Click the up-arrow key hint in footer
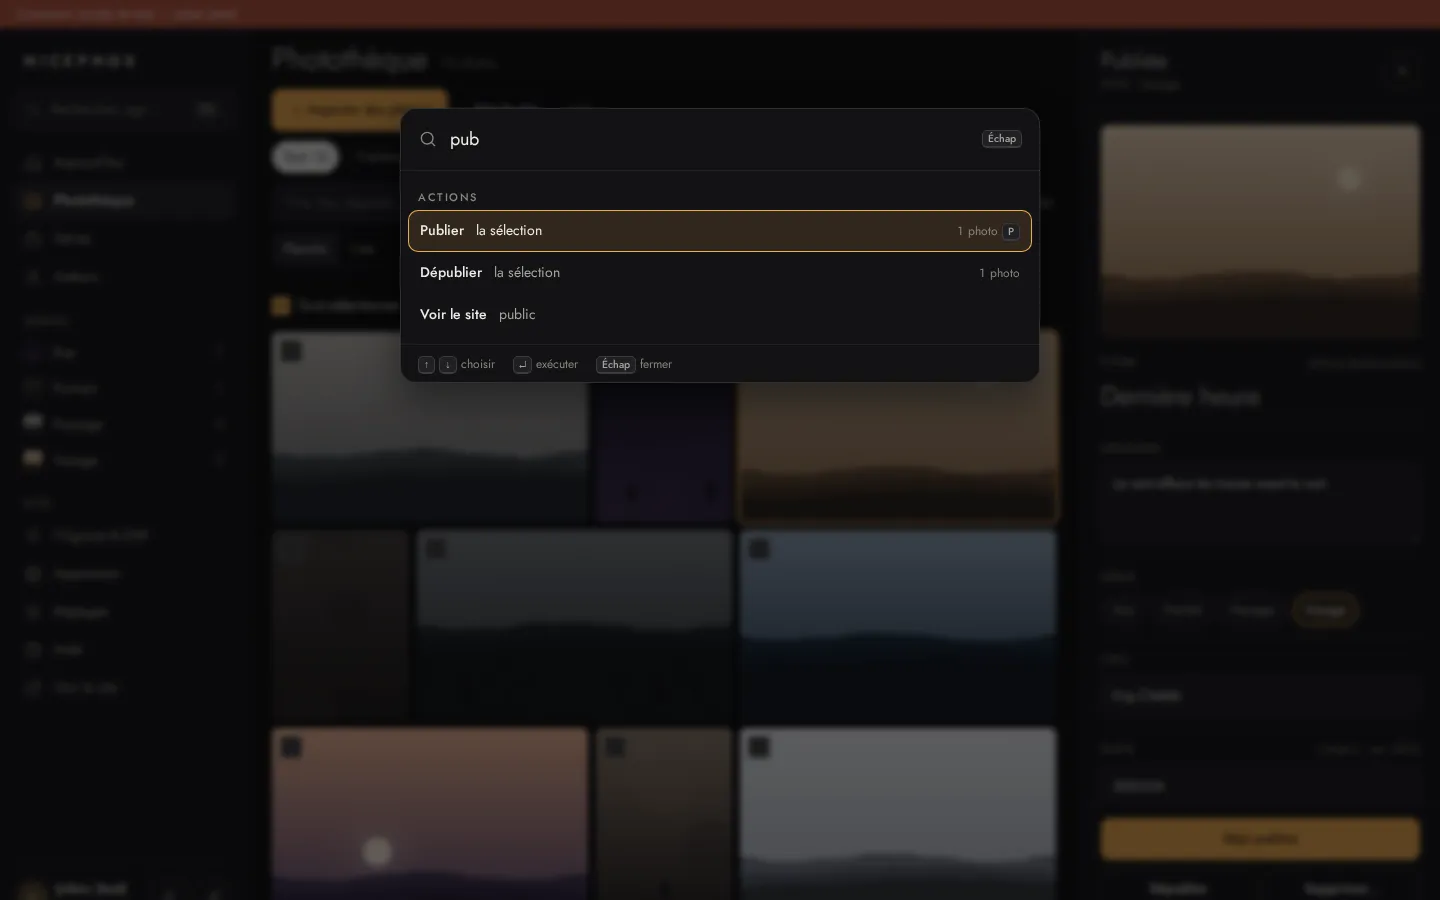1440x900 pixels. click(426, 365)
